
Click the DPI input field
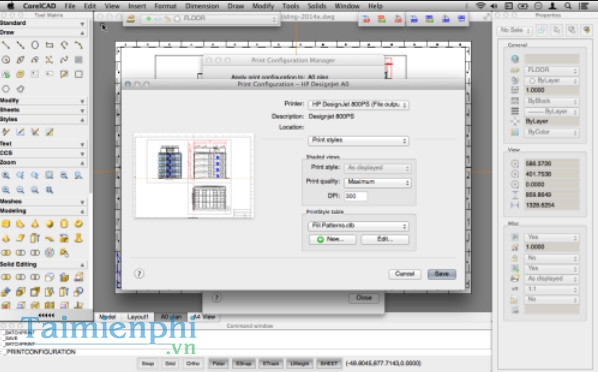(355, 196)
